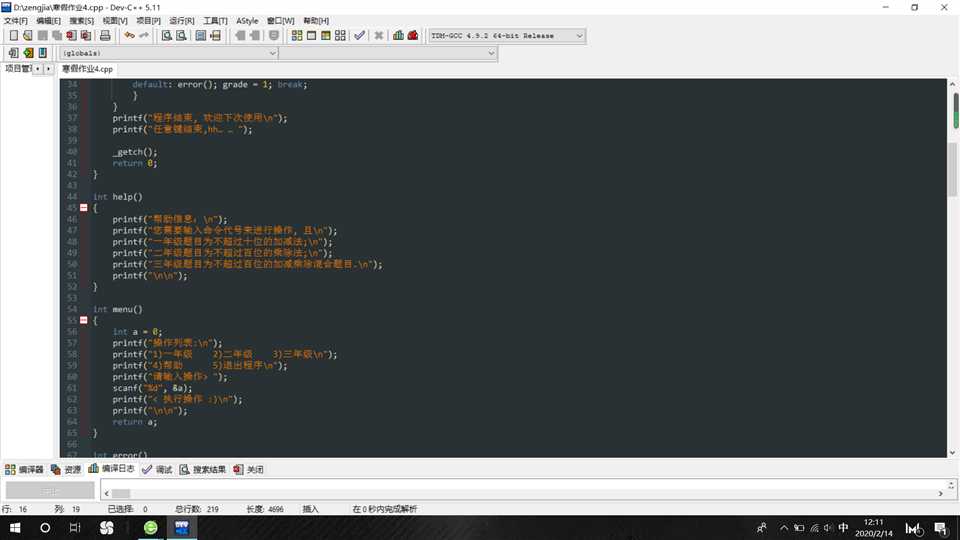The width and height of the screenshot is (960, 540).
Task: Close current file using toolbar icon
Action: click(x=72, y=36)
